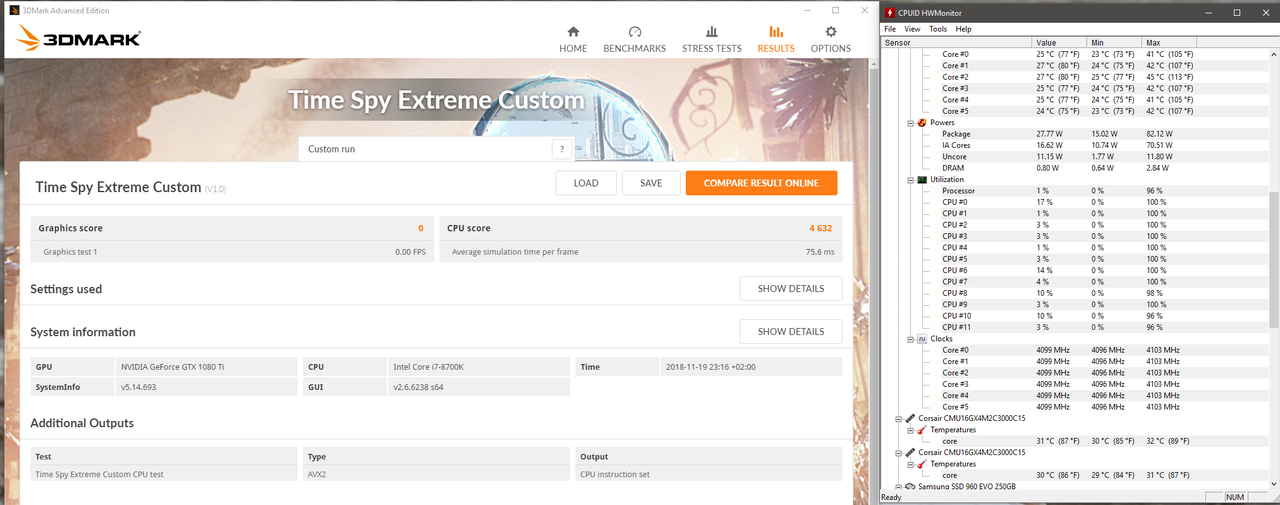Click the Samsung SSD 960 EVO drive icon
This screenshot has height=505, width=1280.
pos(909,487)
